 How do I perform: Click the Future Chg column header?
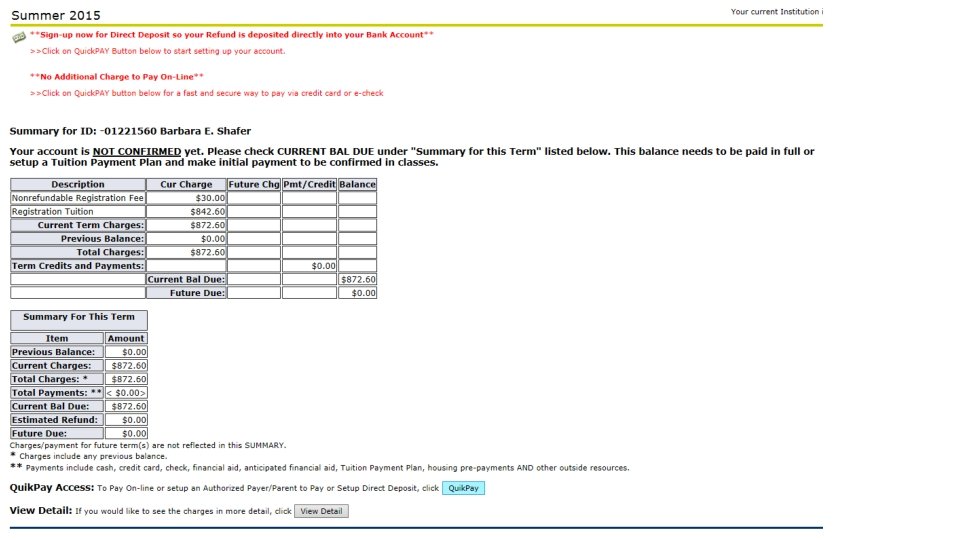pos(253,184)
